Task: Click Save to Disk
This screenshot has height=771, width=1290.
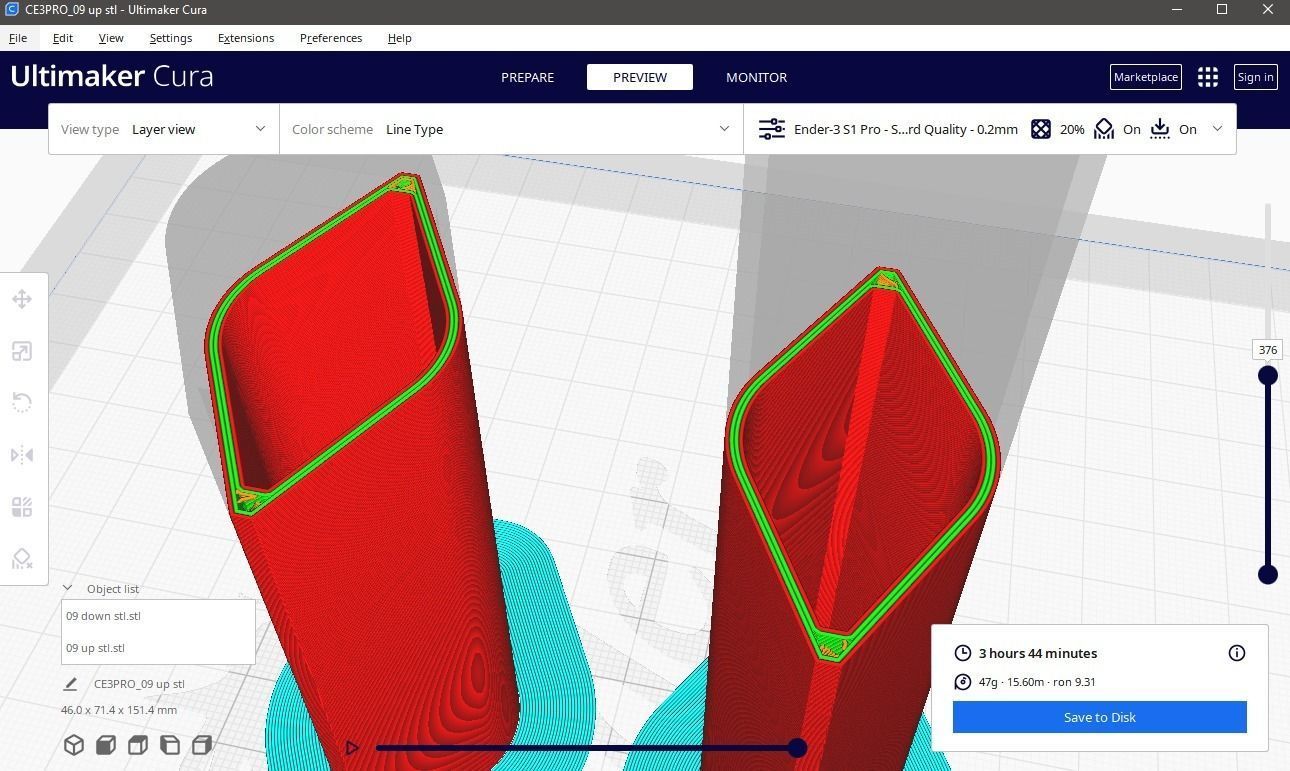Action: coord(1099,717)
